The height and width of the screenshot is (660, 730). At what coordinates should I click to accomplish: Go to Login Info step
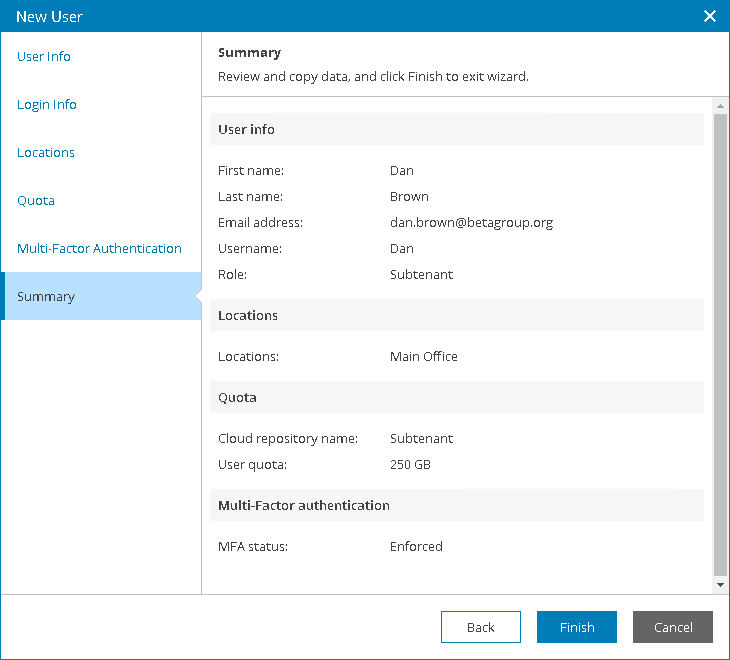coord(47,105)
